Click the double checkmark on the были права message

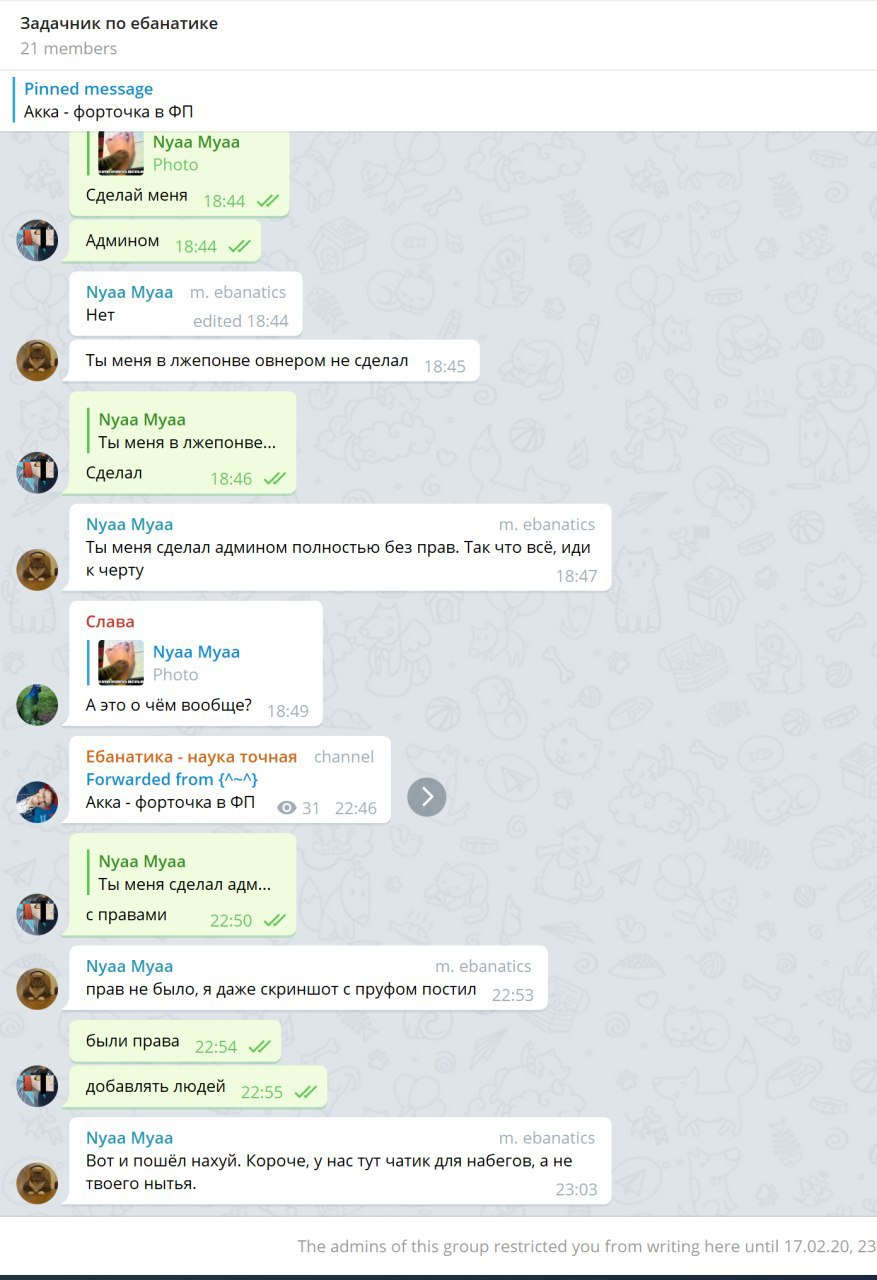pyautogui.click(x=260, y=1046)
